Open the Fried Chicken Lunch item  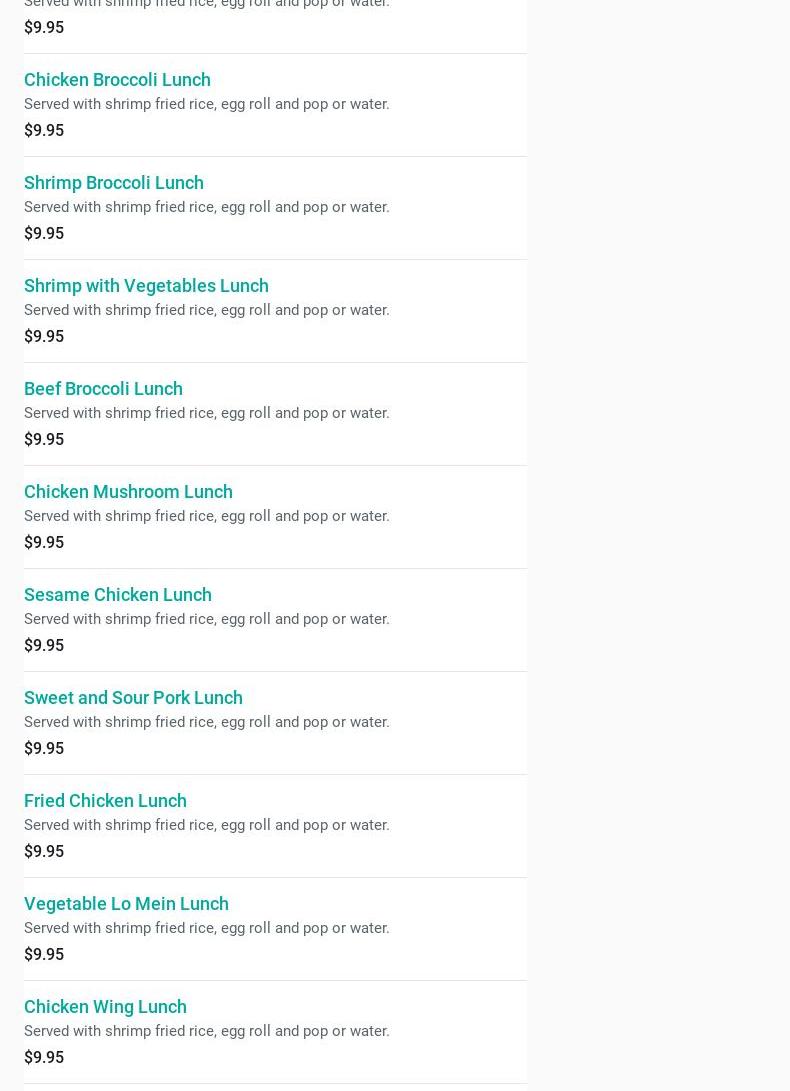tap(105, 801)
